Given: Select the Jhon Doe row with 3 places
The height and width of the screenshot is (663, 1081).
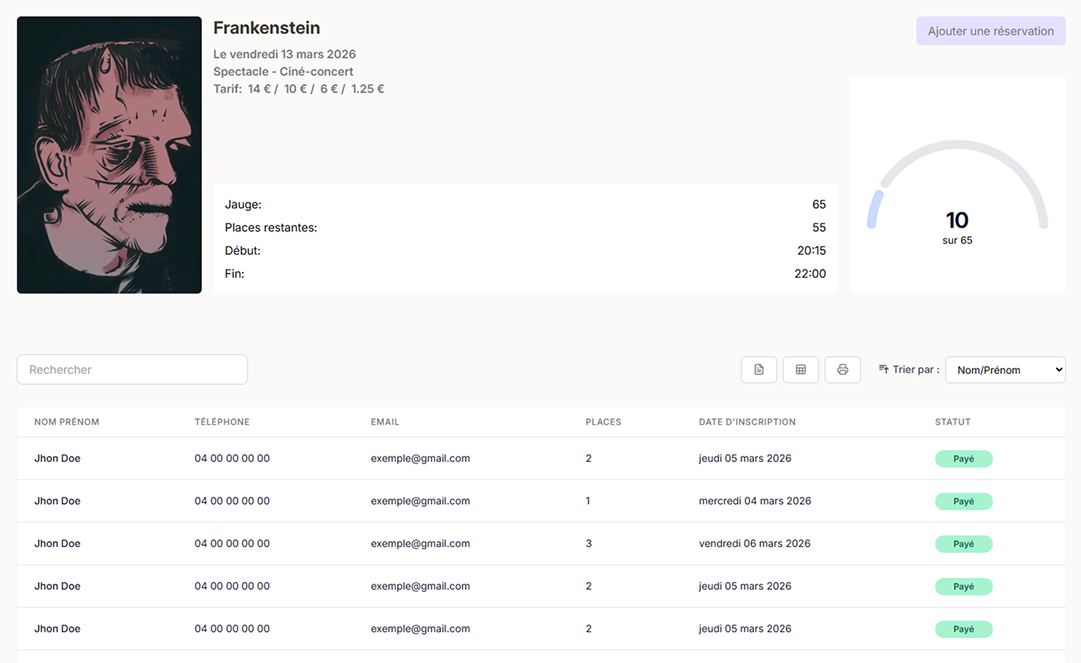Looking at the screenshot, I should [541, 544].
